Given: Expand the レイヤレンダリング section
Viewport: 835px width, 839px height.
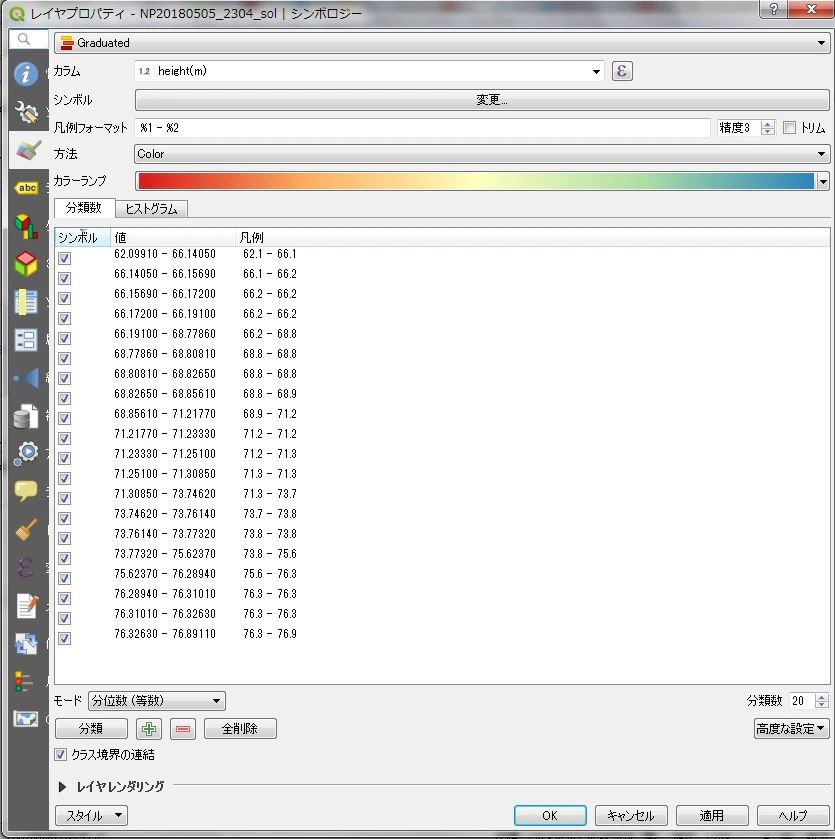Looking at the screenshot, I should 62,787.
